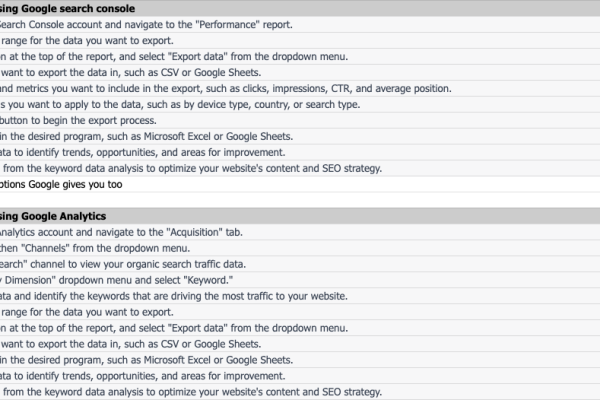Select the first 'optimize your website's content' row
Image resolution: width=600 pixels, height=400 pixels.
tap(300, 168)
